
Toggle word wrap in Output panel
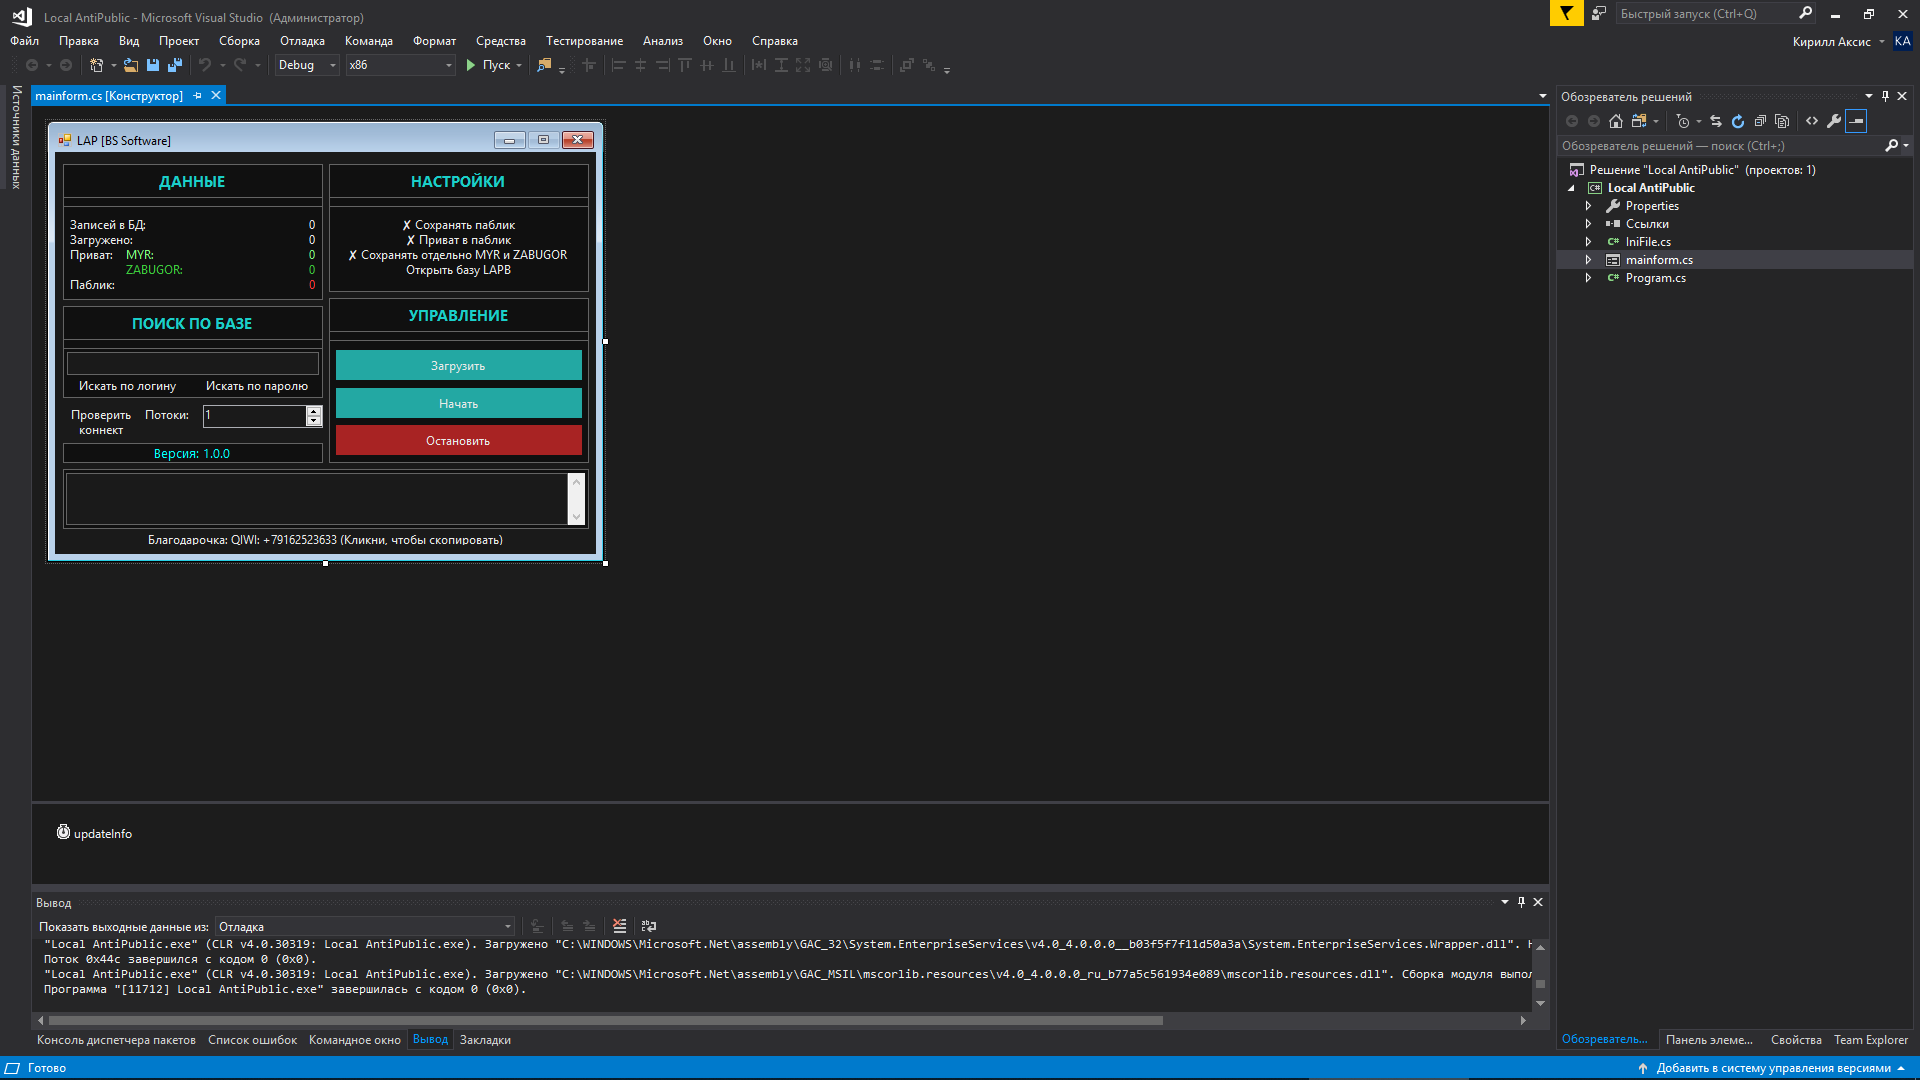pos(649,926)
